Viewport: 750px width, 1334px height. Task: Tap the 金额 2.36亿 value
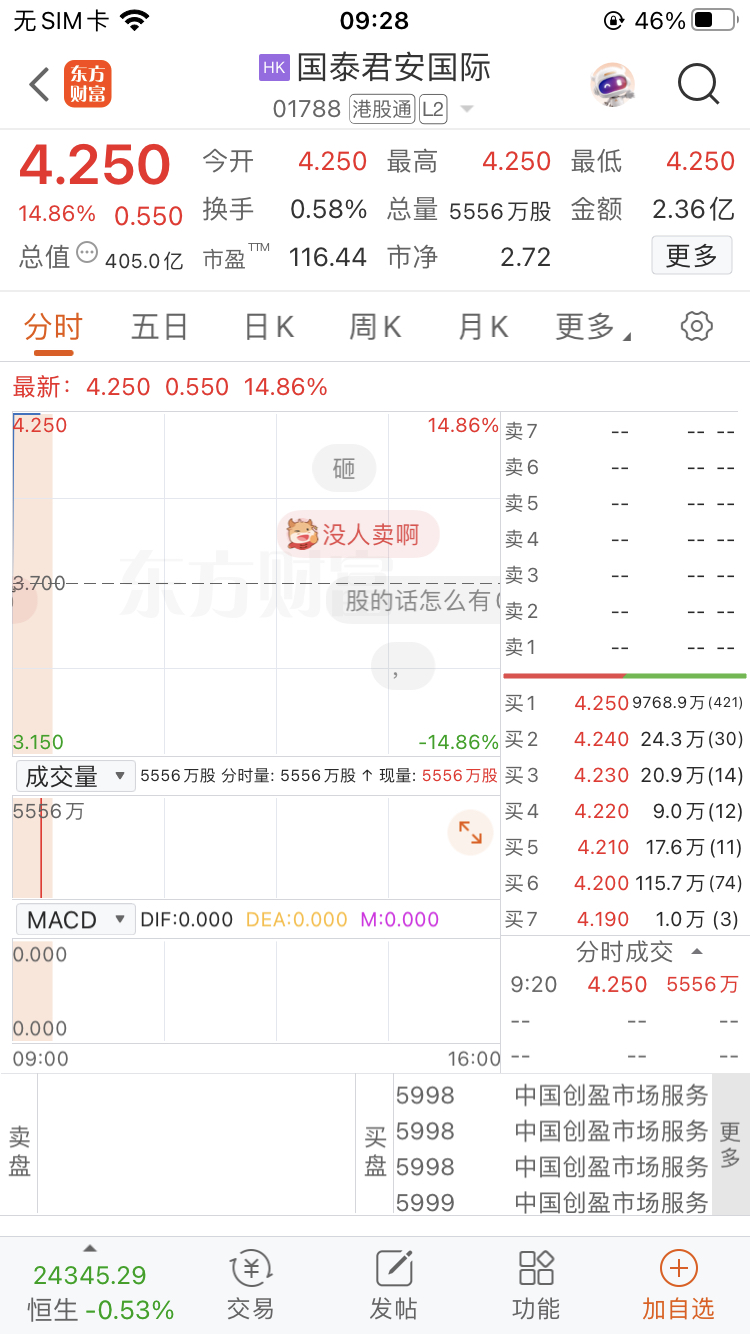point(693,209)
